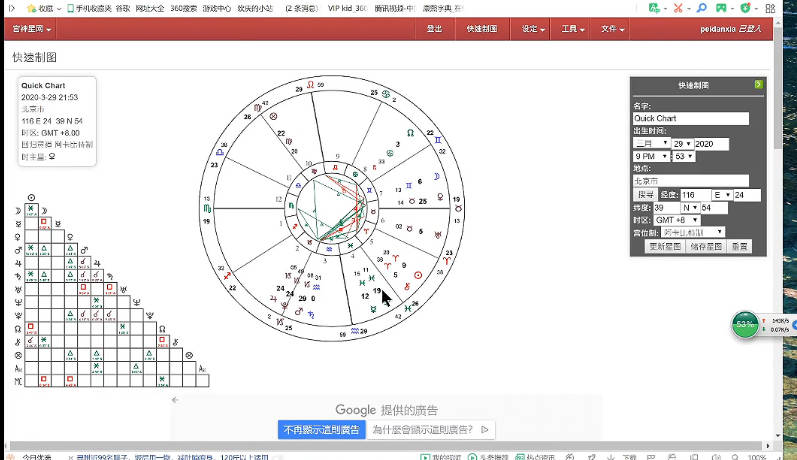Click the scissors icon in browser toolbar
Image resolution: width=797 pixels, height=460 pixels.
708,8
